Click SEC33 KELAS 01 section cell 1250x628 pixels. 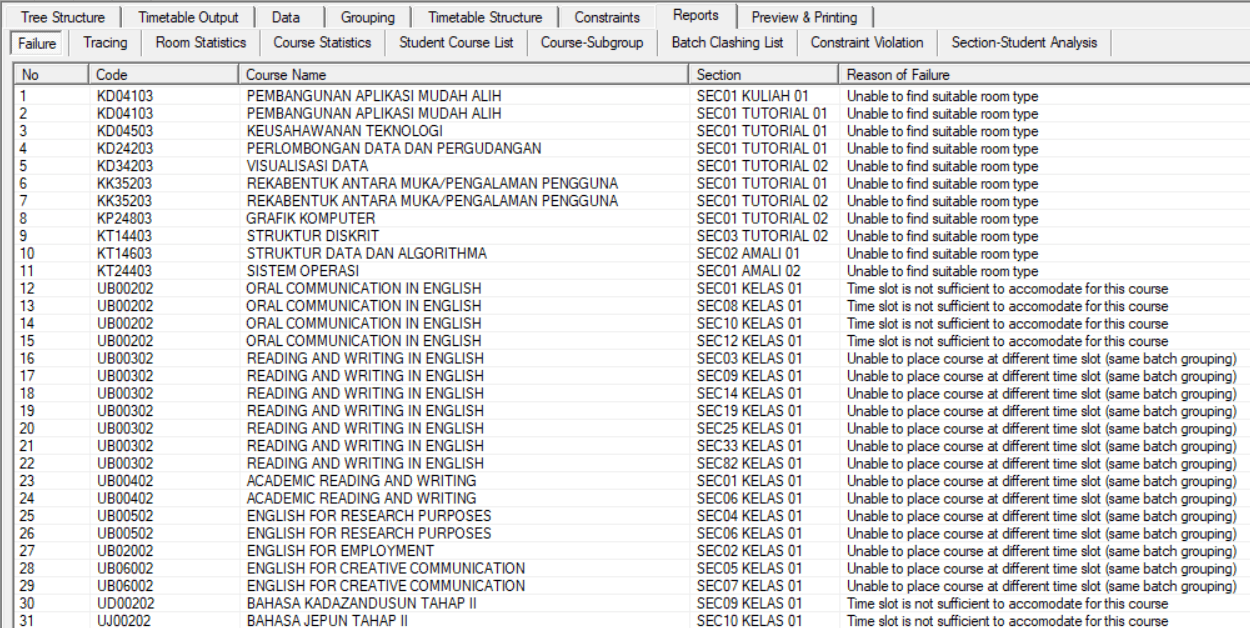(749, 446)
